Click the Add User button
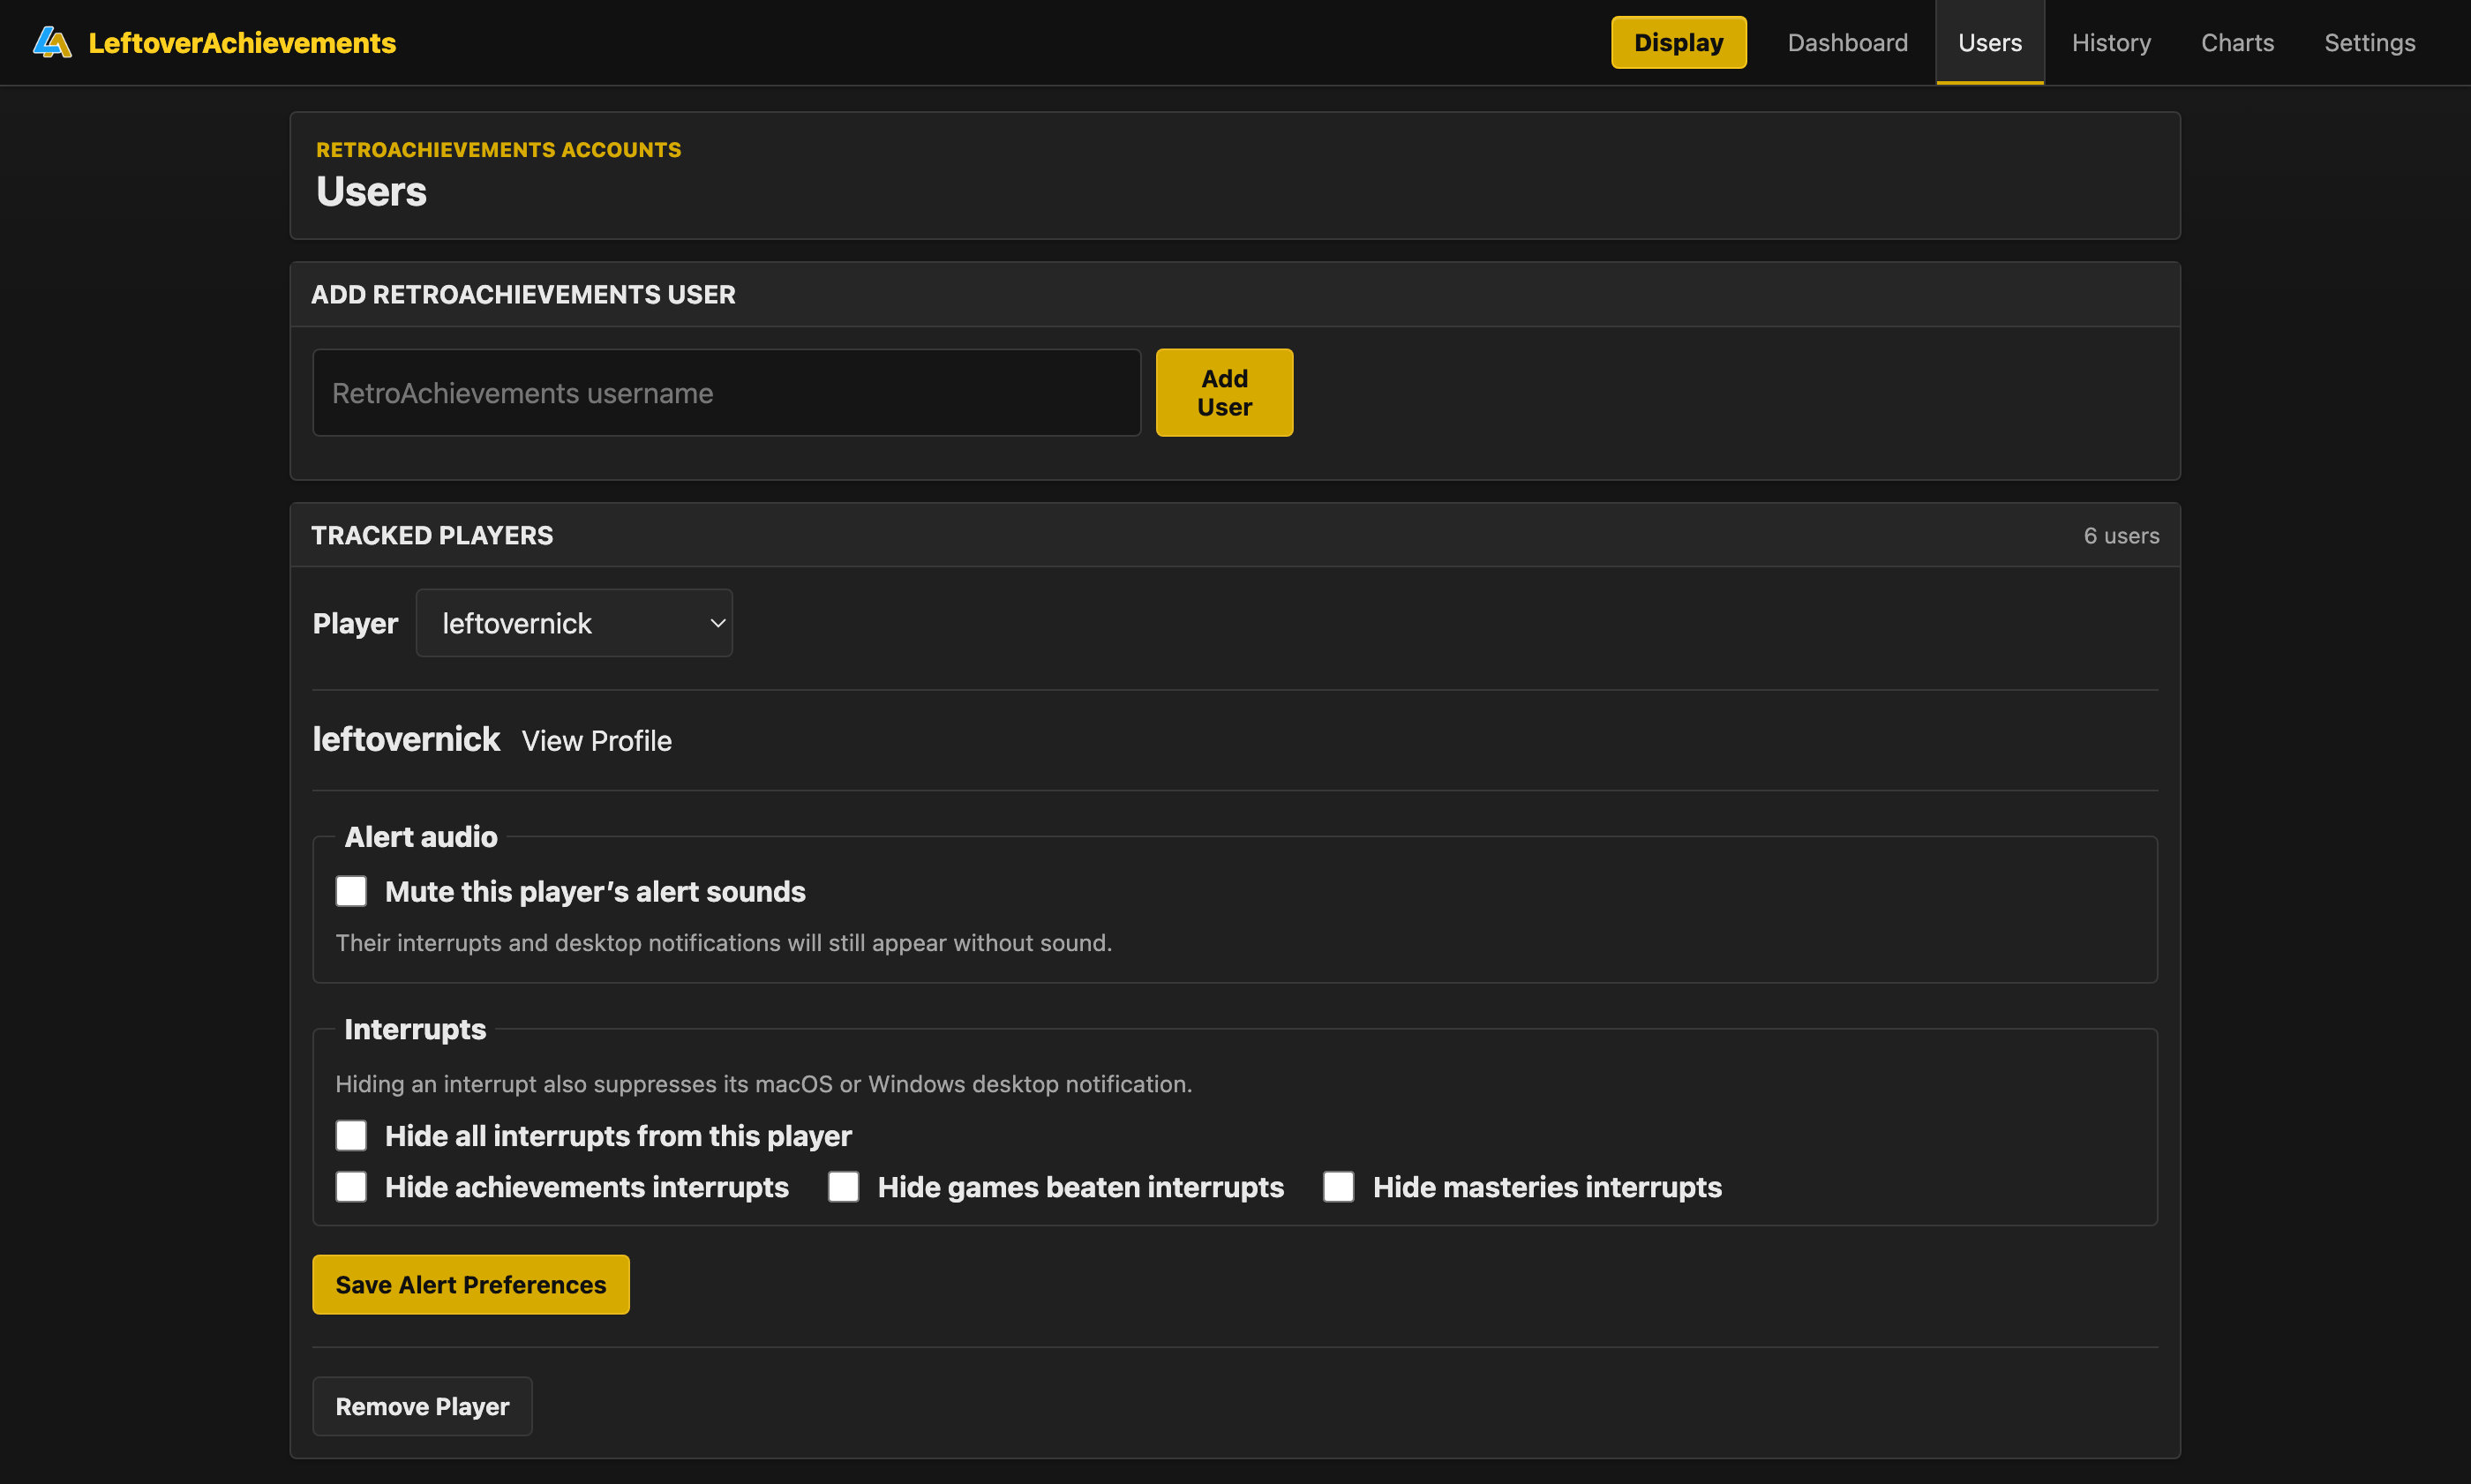This screenshot has width=2471, height=1484. pyautogui.click(x=1224, y=393)
